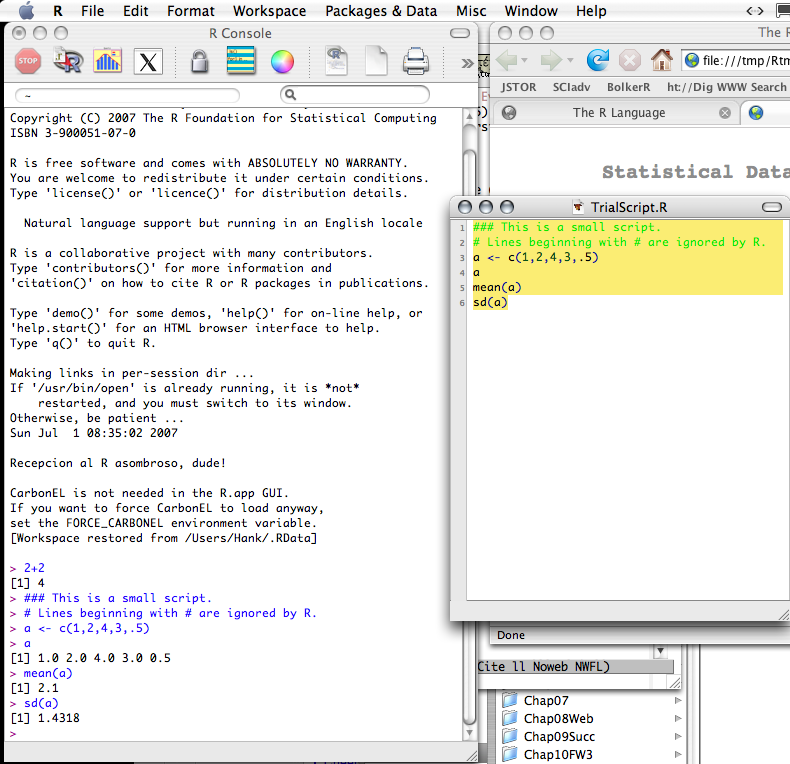Image resolution: width=790 pixels, height=764 pixels.
Task: Click the printer icon in R Console
Action: (x=416, y=61)
